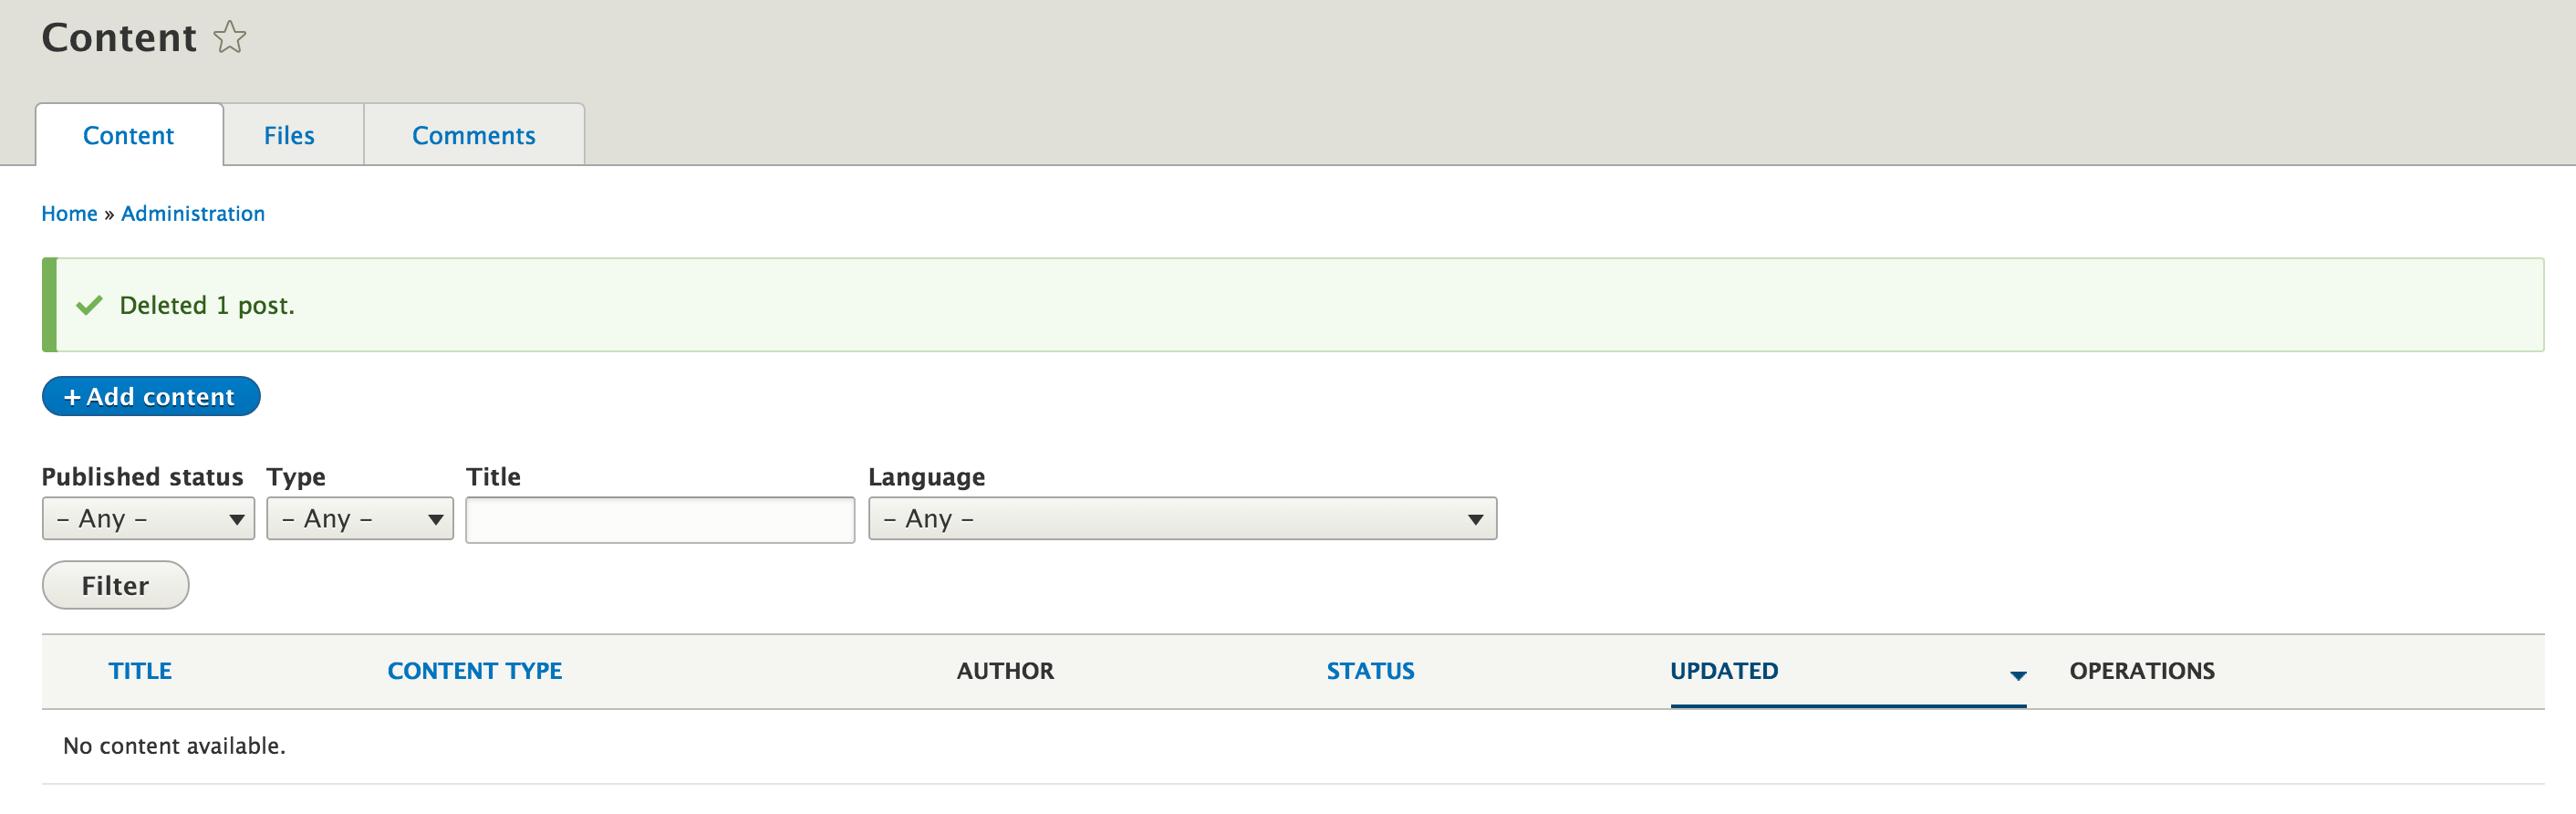Switch to the Comments tab
Image resolution: width=2576 pixels, height=814 pixels.
click(473, 135)
